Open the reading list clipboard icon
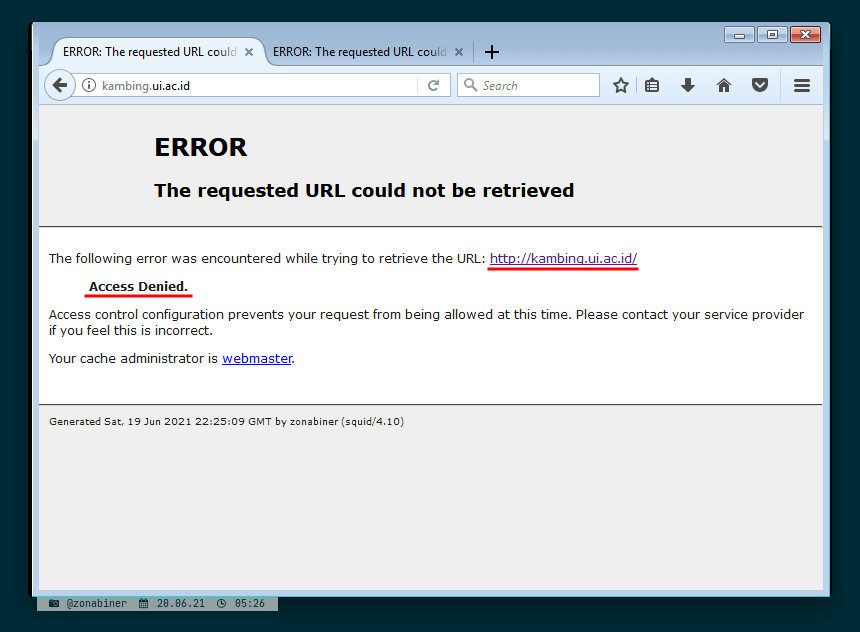This screenshot has height=632, width=860. pos(652,85)
